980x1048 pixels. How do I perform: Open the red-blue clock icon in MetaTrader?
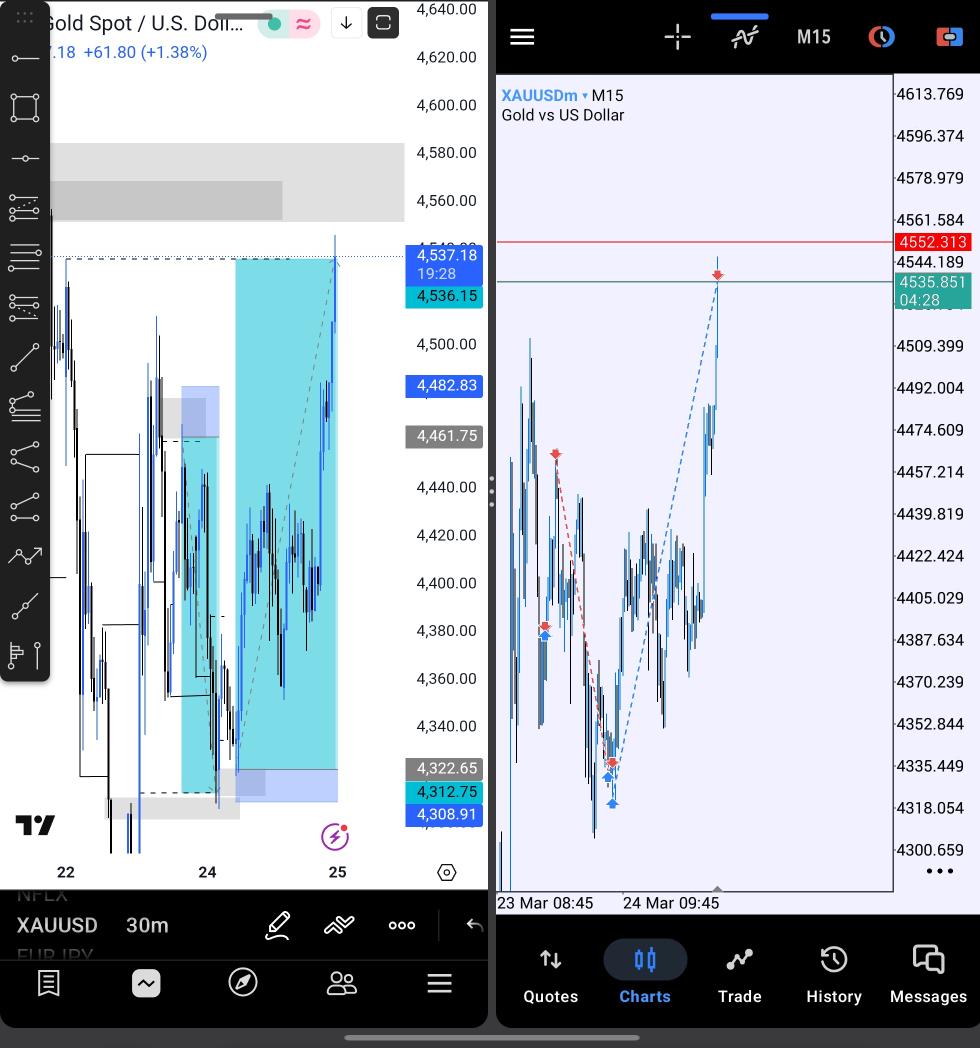coord(881,37)
